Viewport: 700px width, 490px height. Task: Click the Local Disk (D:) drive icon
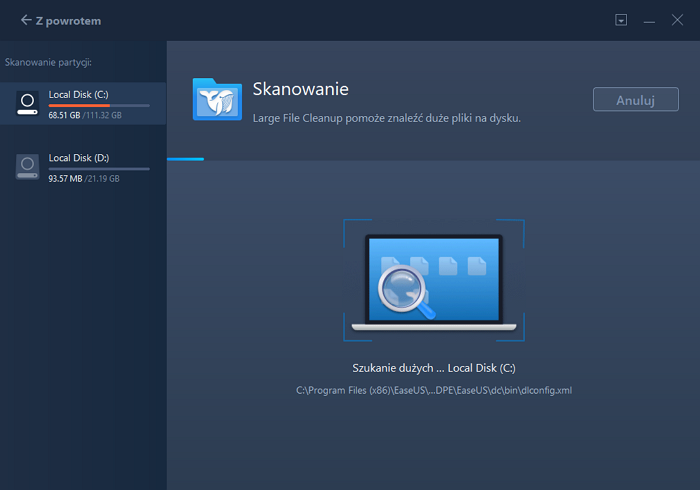[x=27, y=167]
